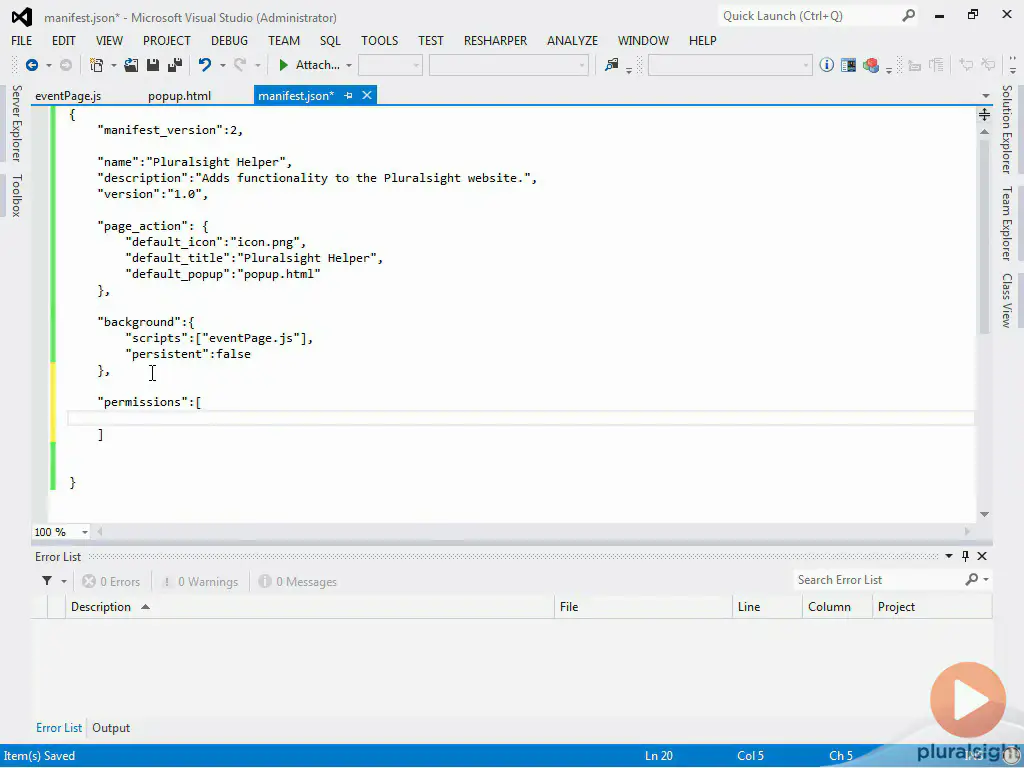
Task: Open the Class View side panel
Action: [1007, 300]
